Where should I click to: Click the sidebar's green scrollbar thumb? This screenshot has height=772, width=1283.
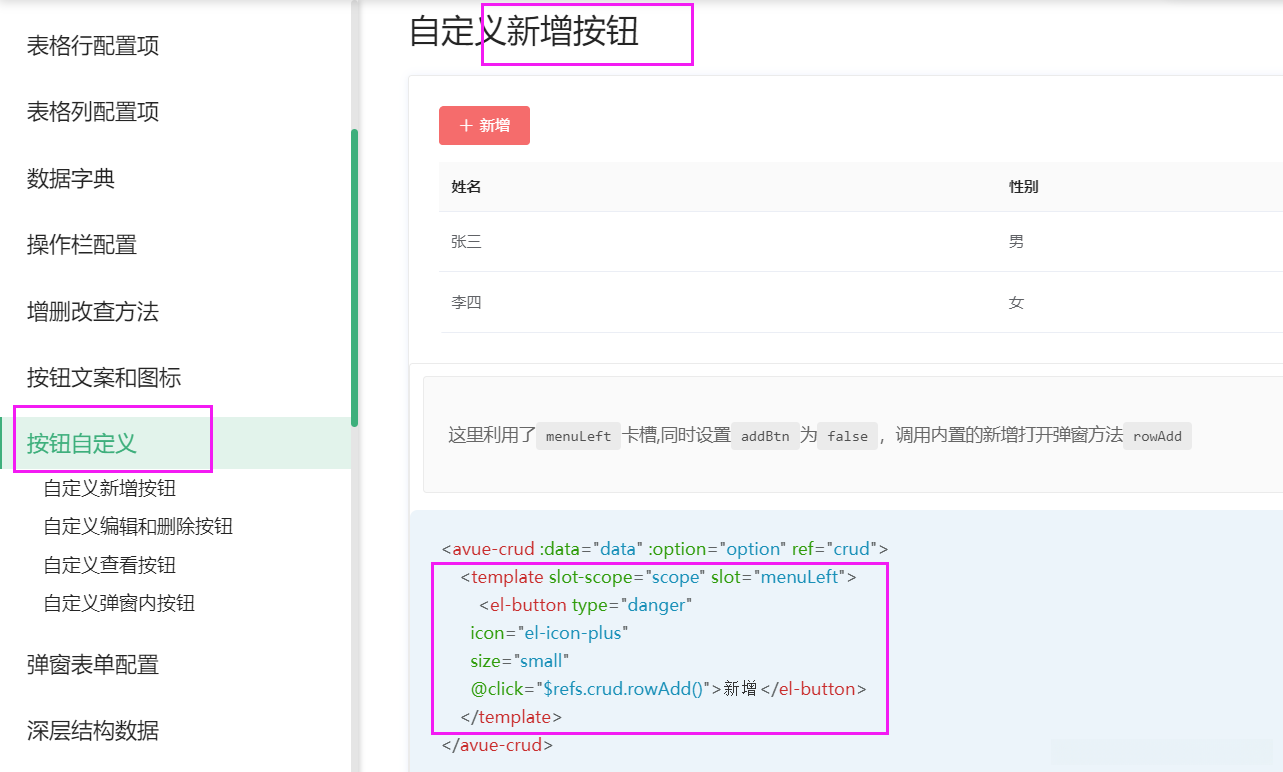pyautogui.click(x=354, y=278)
